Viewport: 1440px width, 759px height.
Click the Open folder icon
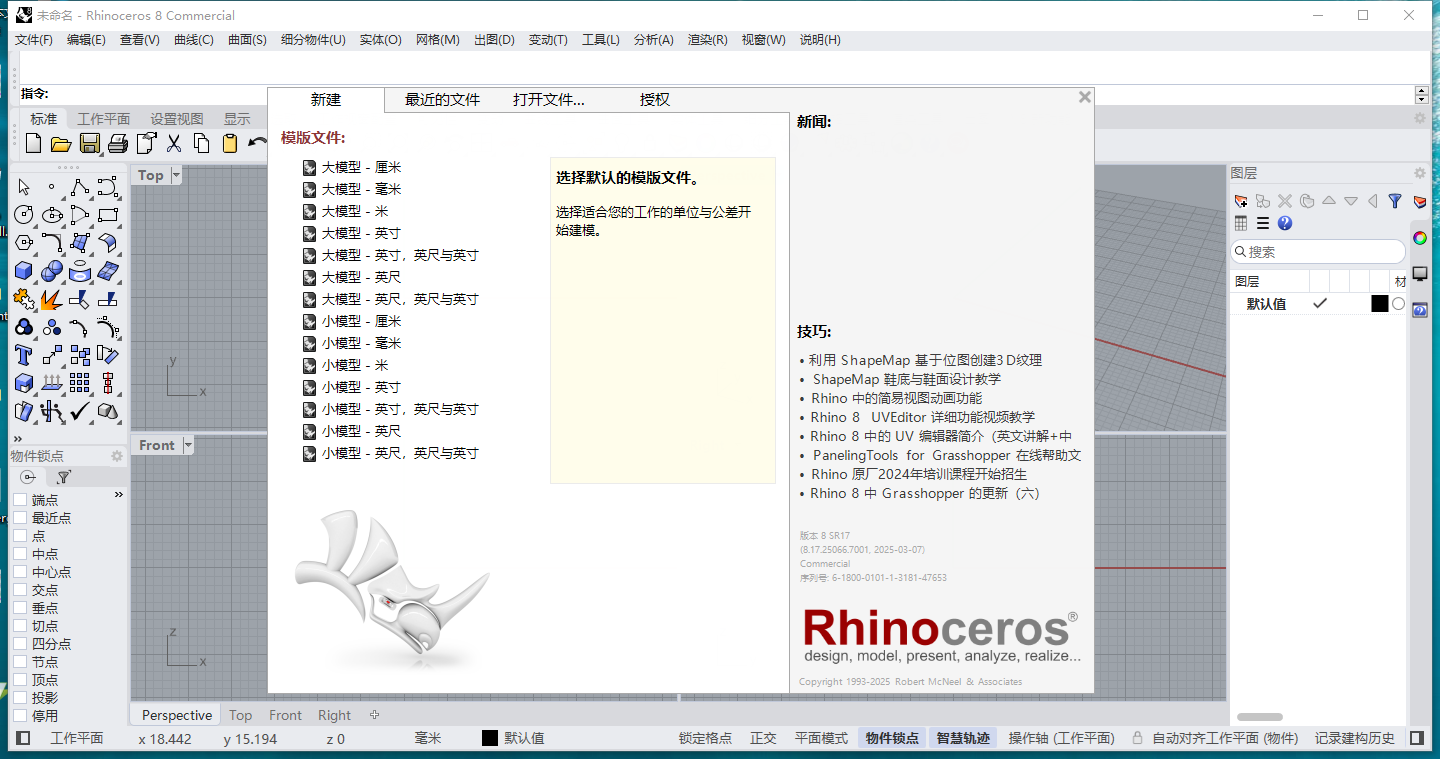pos(61,143)
